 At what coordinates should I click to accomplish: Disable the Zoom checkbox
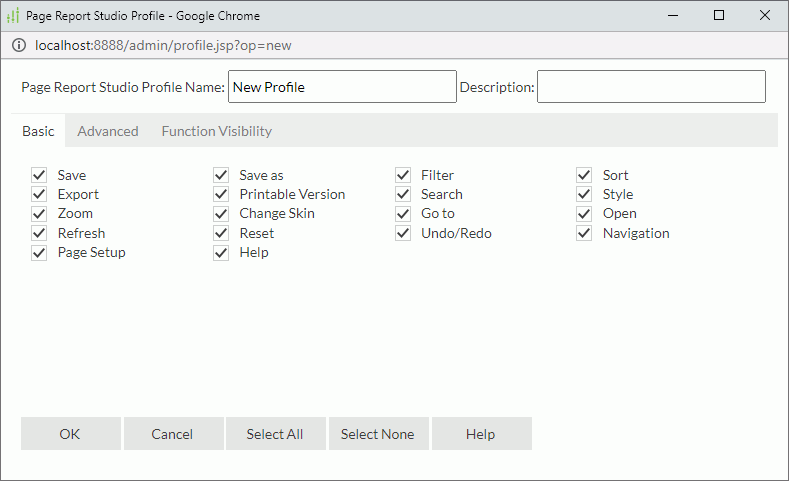(x=39, y=214)
